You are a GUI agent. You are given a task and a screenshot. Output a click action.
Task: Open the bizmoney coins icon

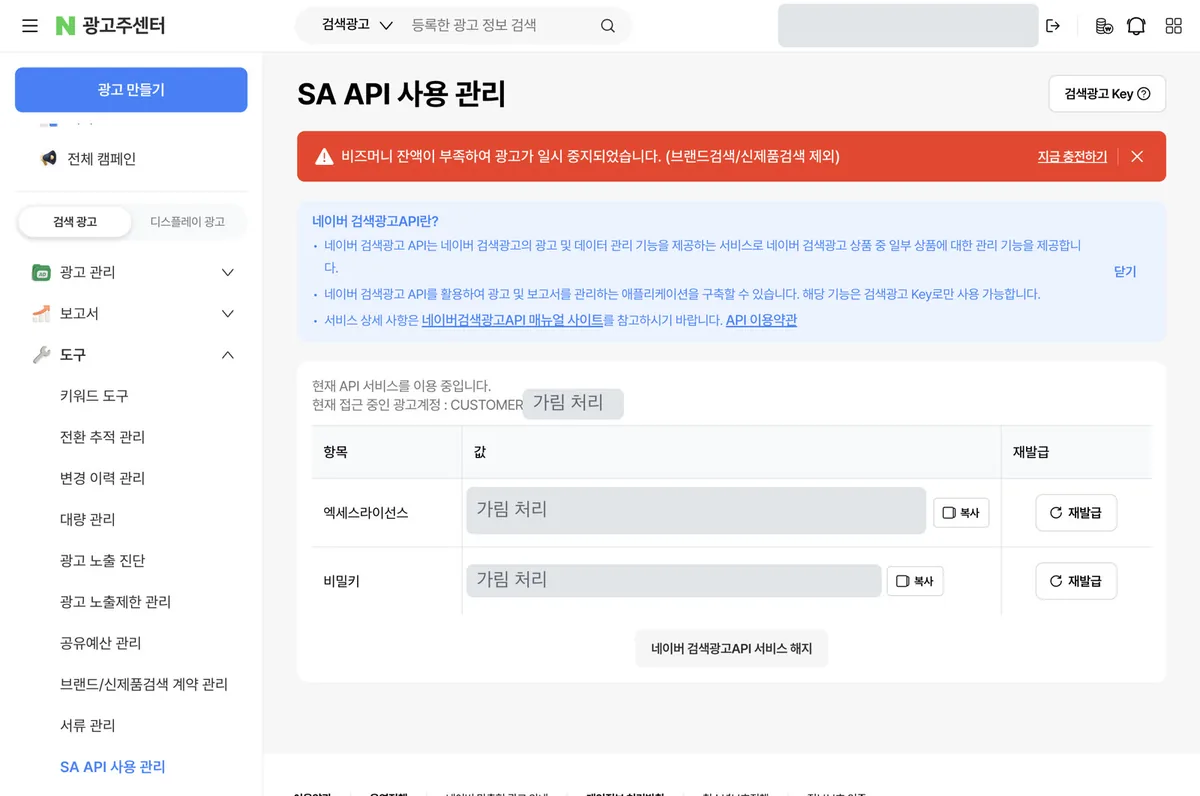[x=1104, y=26]
